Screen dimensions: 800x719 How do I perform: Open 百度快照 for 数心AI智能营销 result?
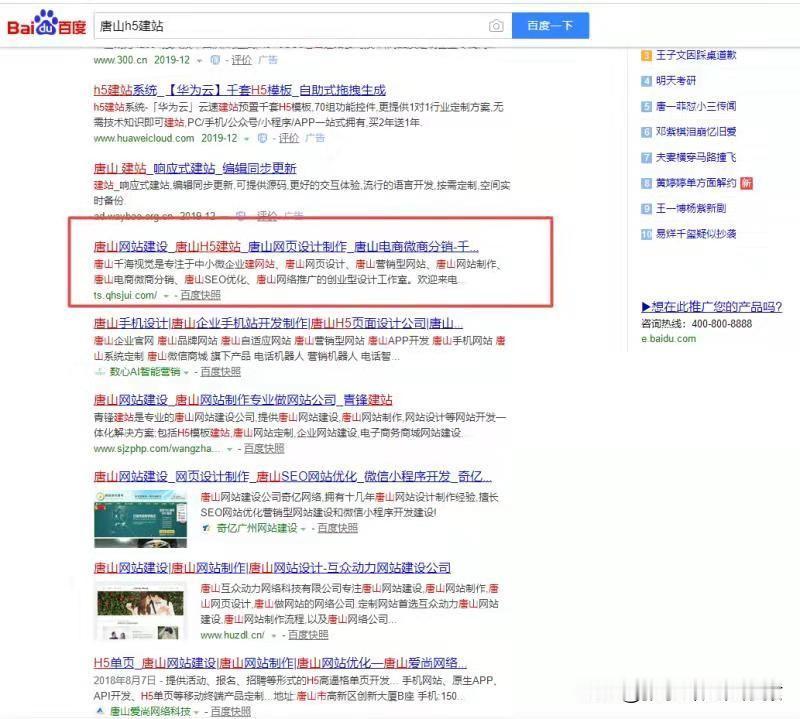(x=220, y=371)
